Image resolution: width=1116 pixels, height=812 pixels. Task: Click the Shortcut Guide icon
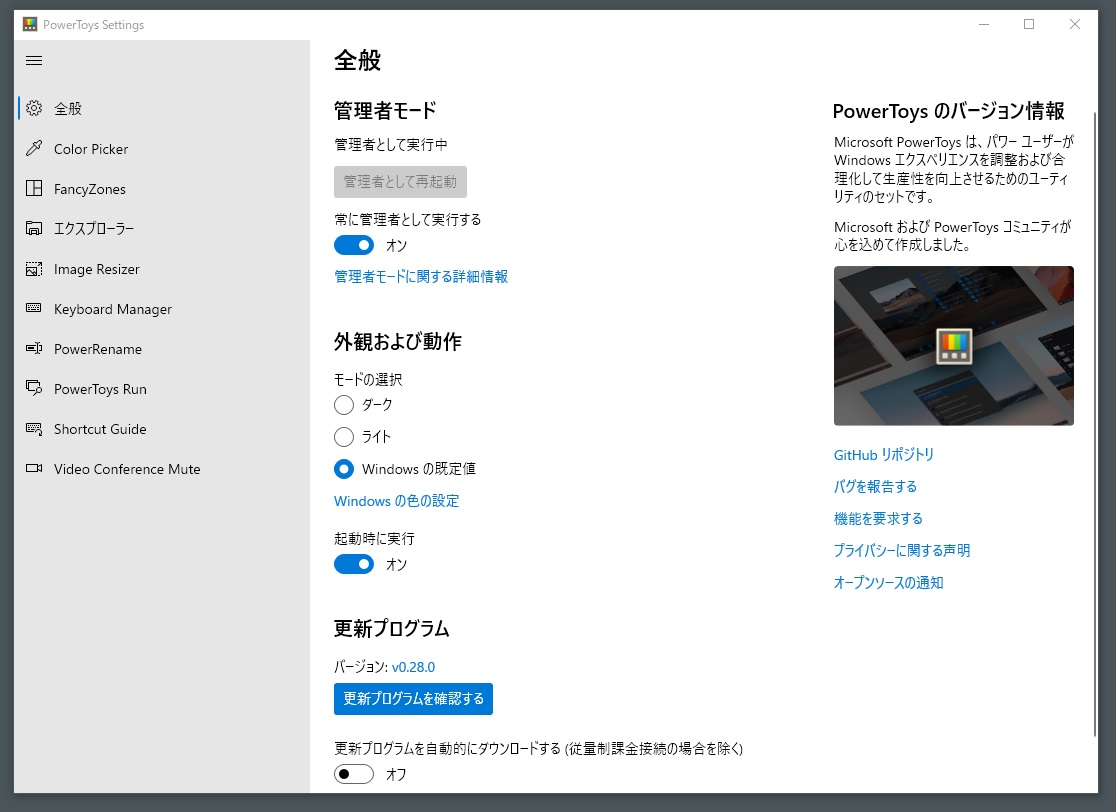click(x=33, y=428)
